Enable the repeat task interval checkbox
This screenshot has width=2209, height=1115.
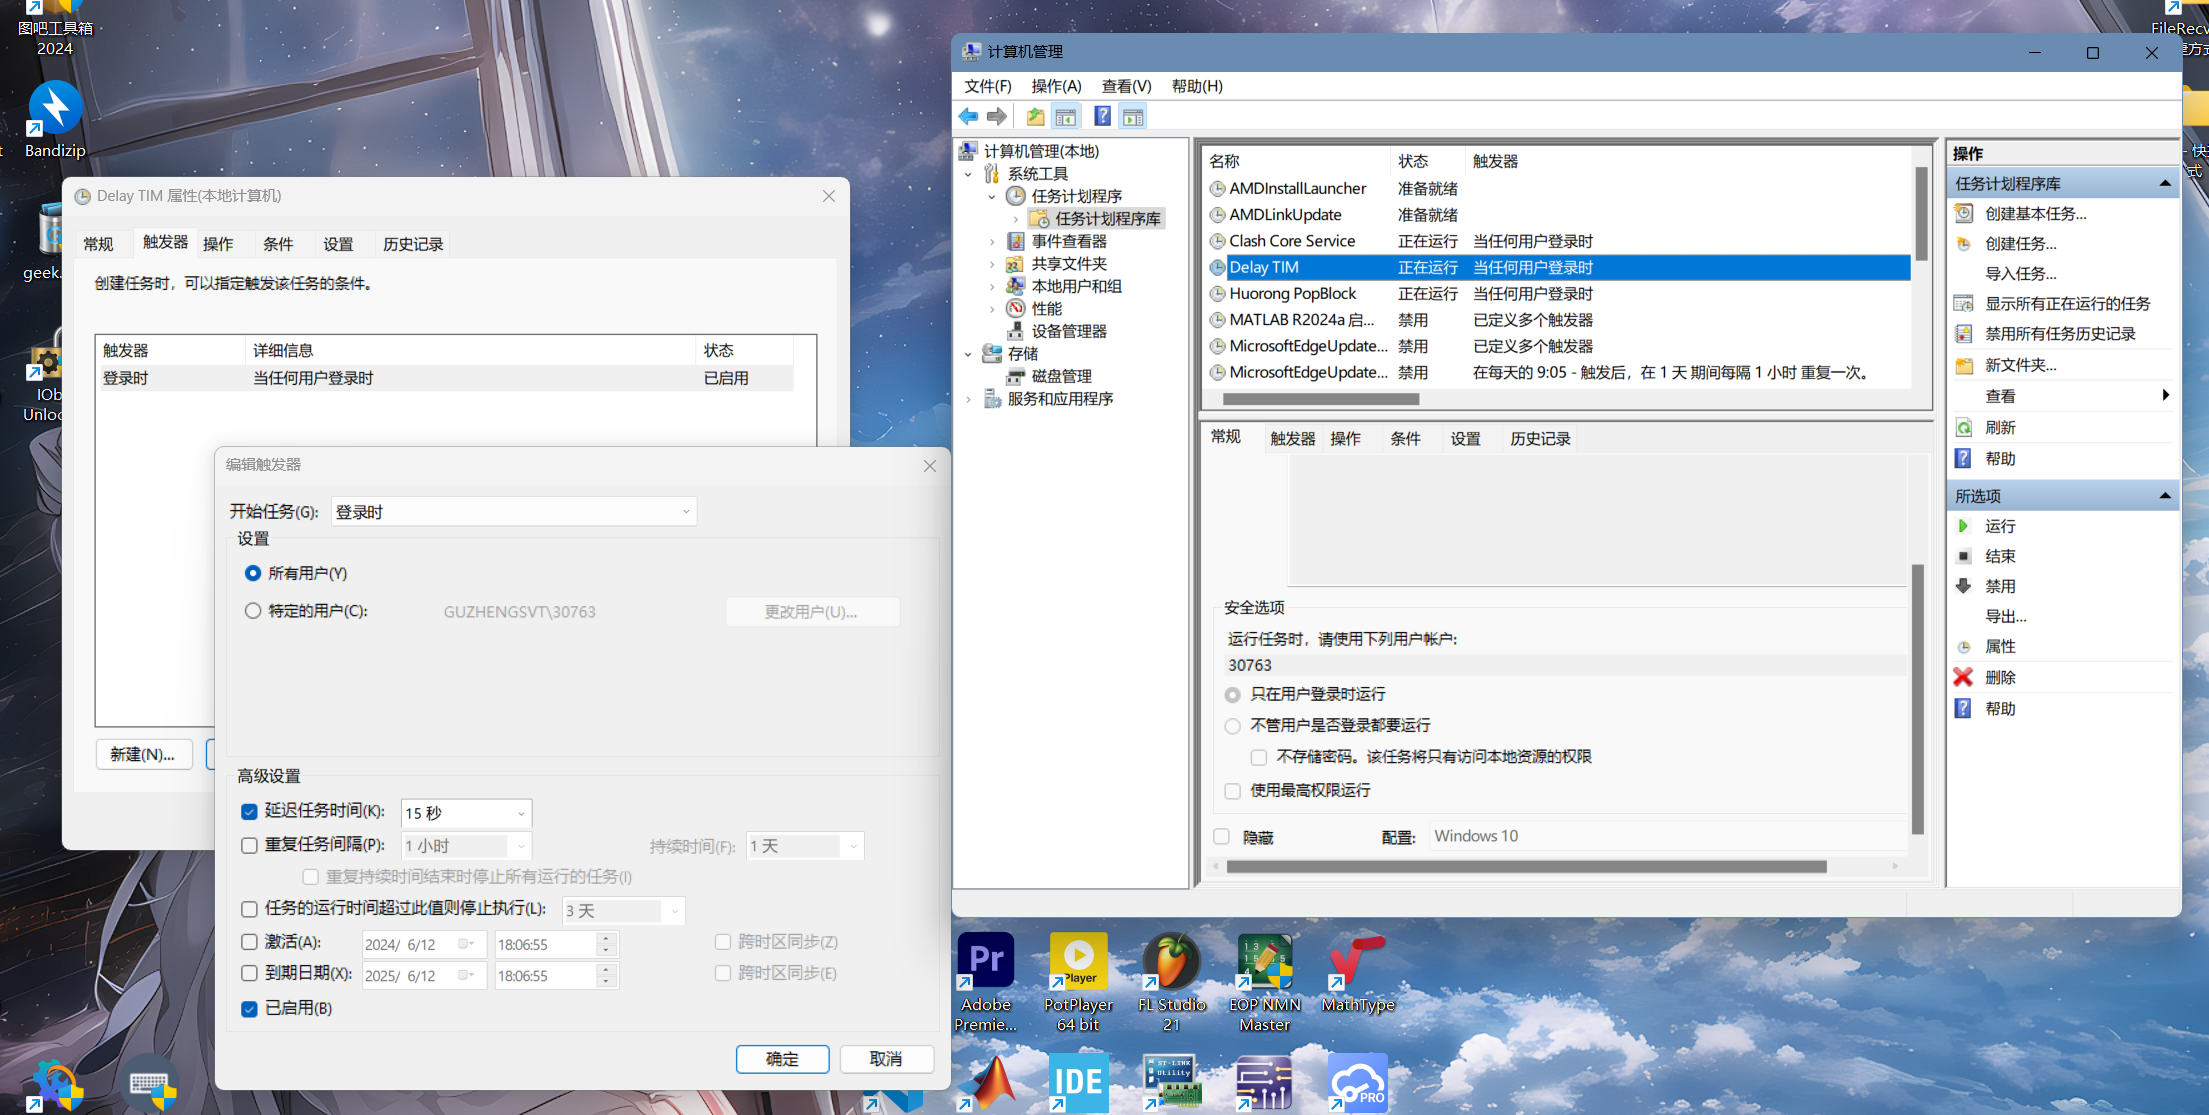[x=250, y=845]
